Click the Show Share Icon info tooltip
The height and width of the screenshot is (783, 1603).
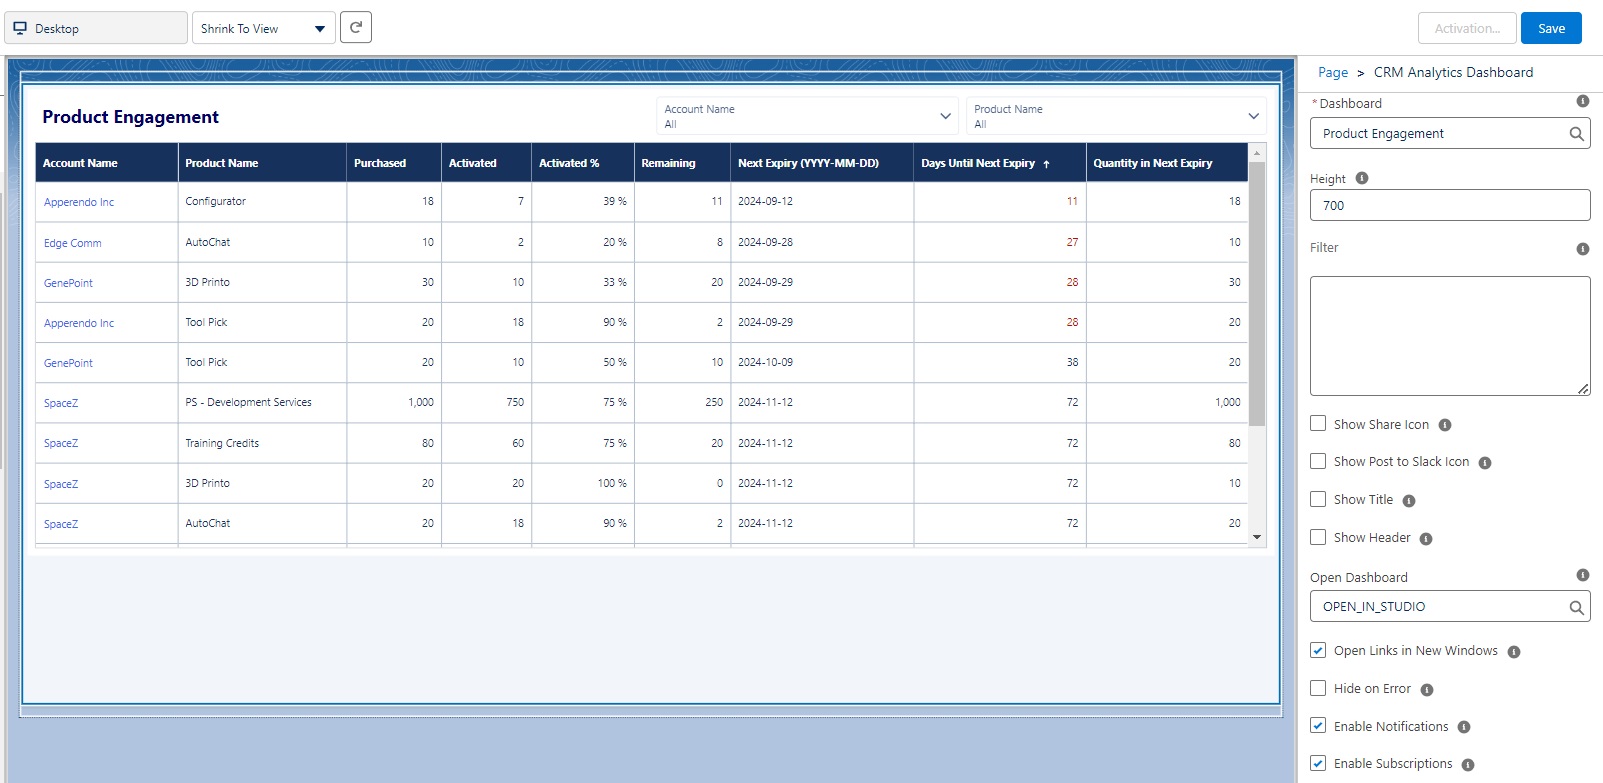(x=1444, y=425)
